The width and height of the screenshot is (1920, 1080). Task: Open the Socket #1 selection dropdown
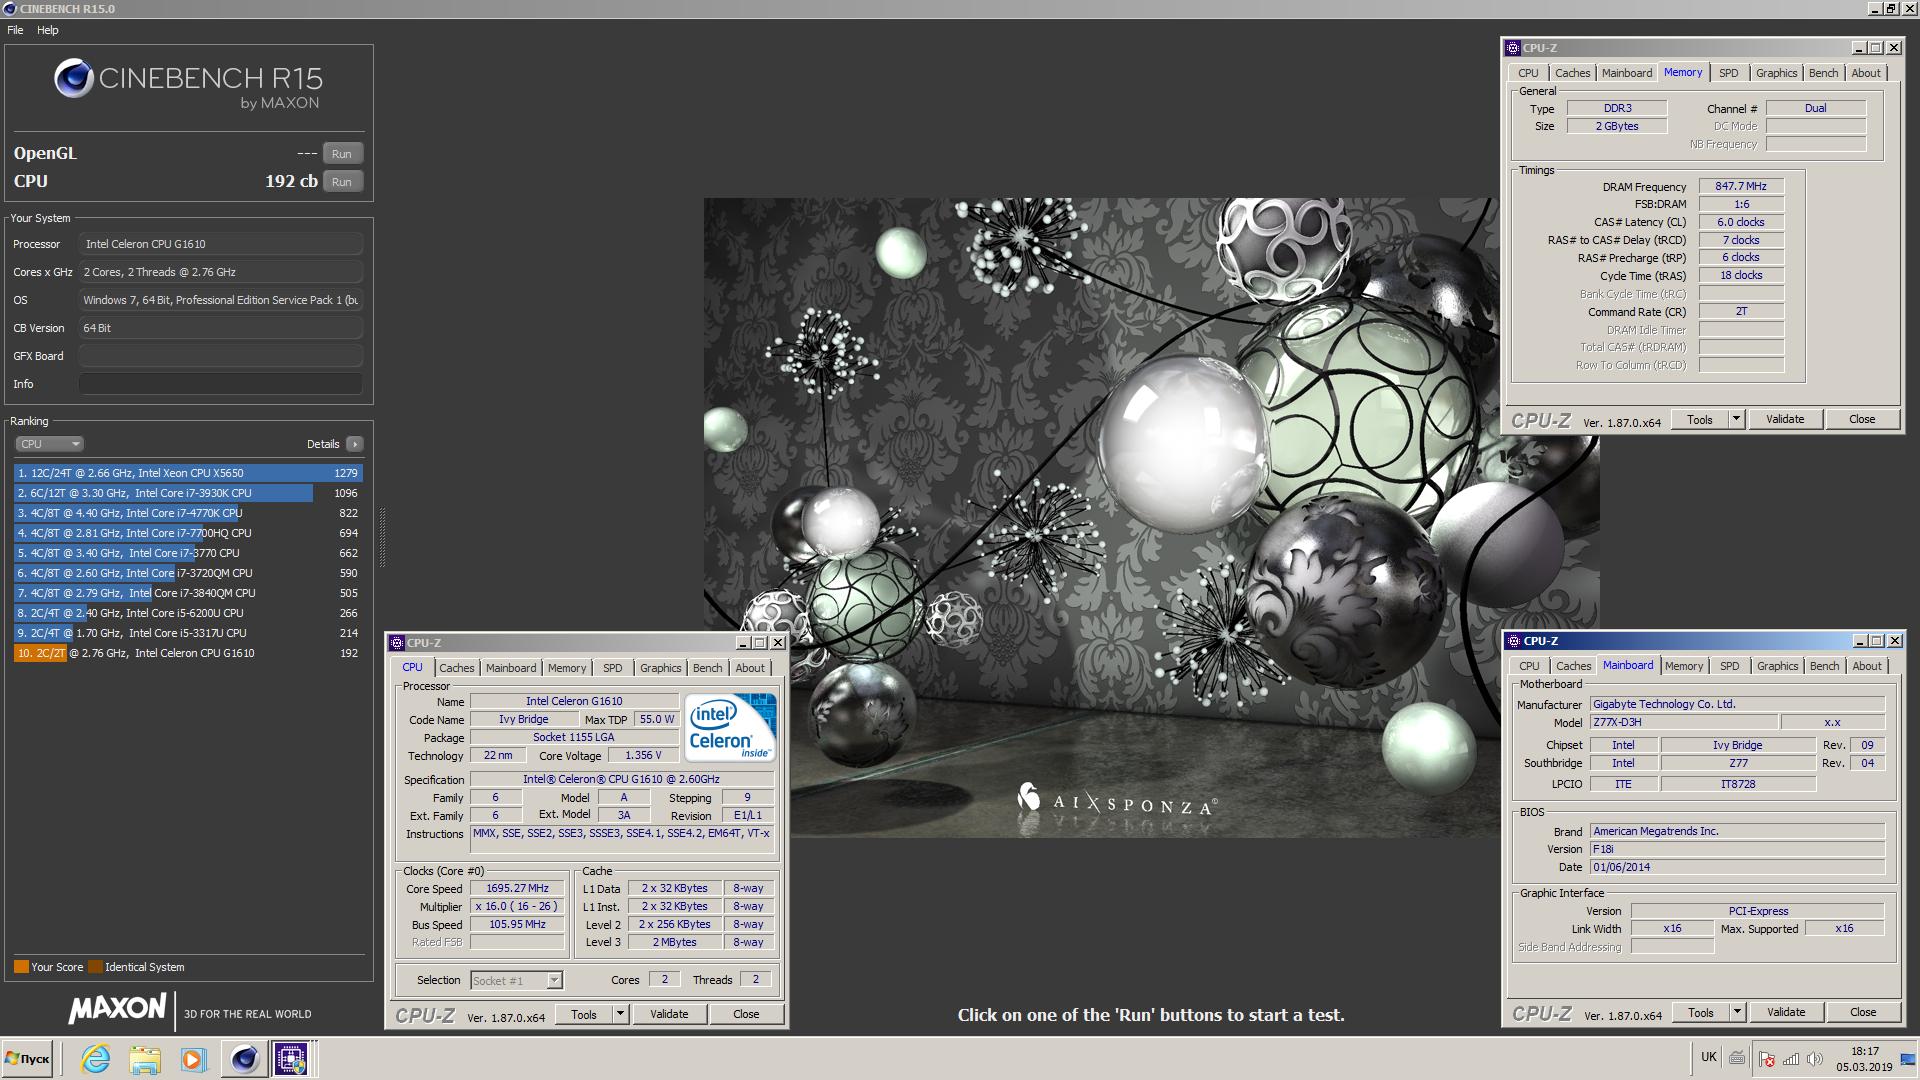point(517,981)
